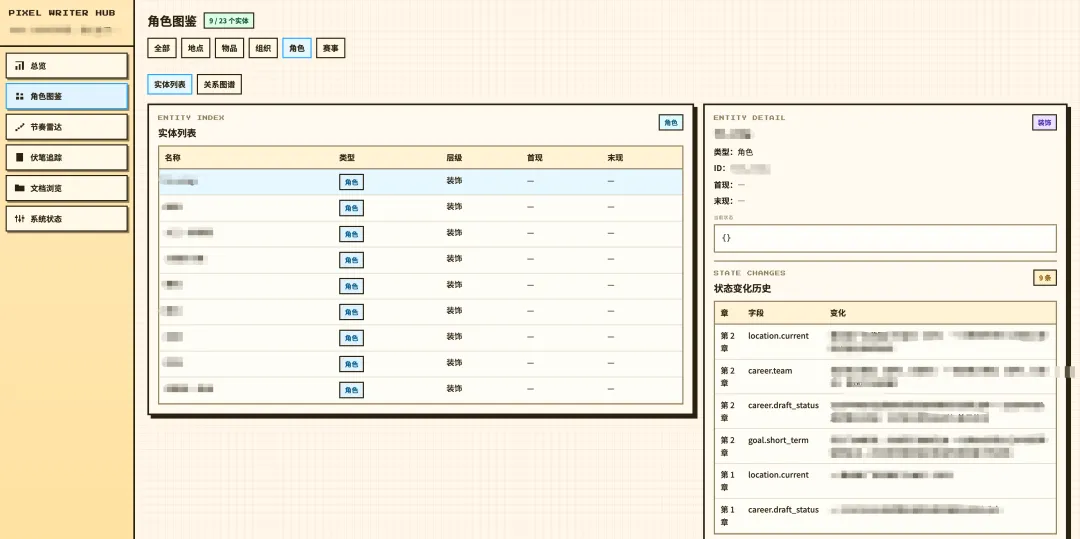
Task: Open the 文档浏览 sidebar page
Action: point(67,188)
